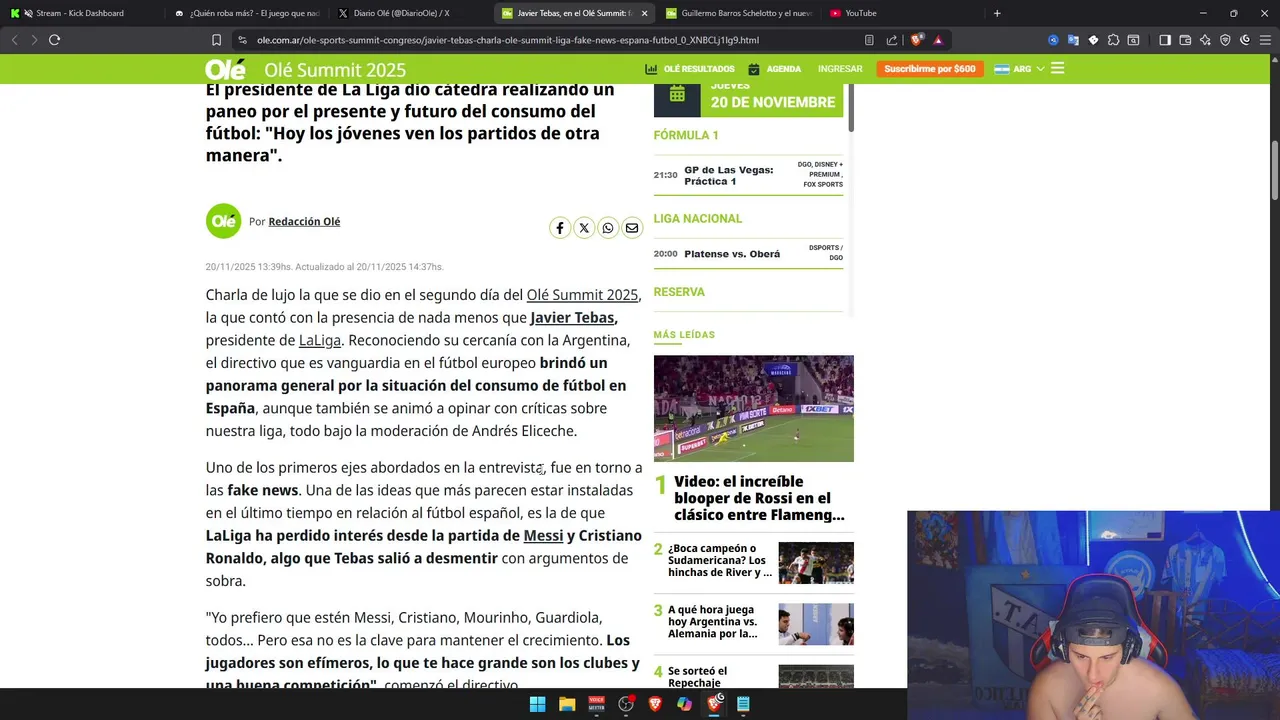
Task: Click the Boca campeón story thumbnail
Action: 816,563
